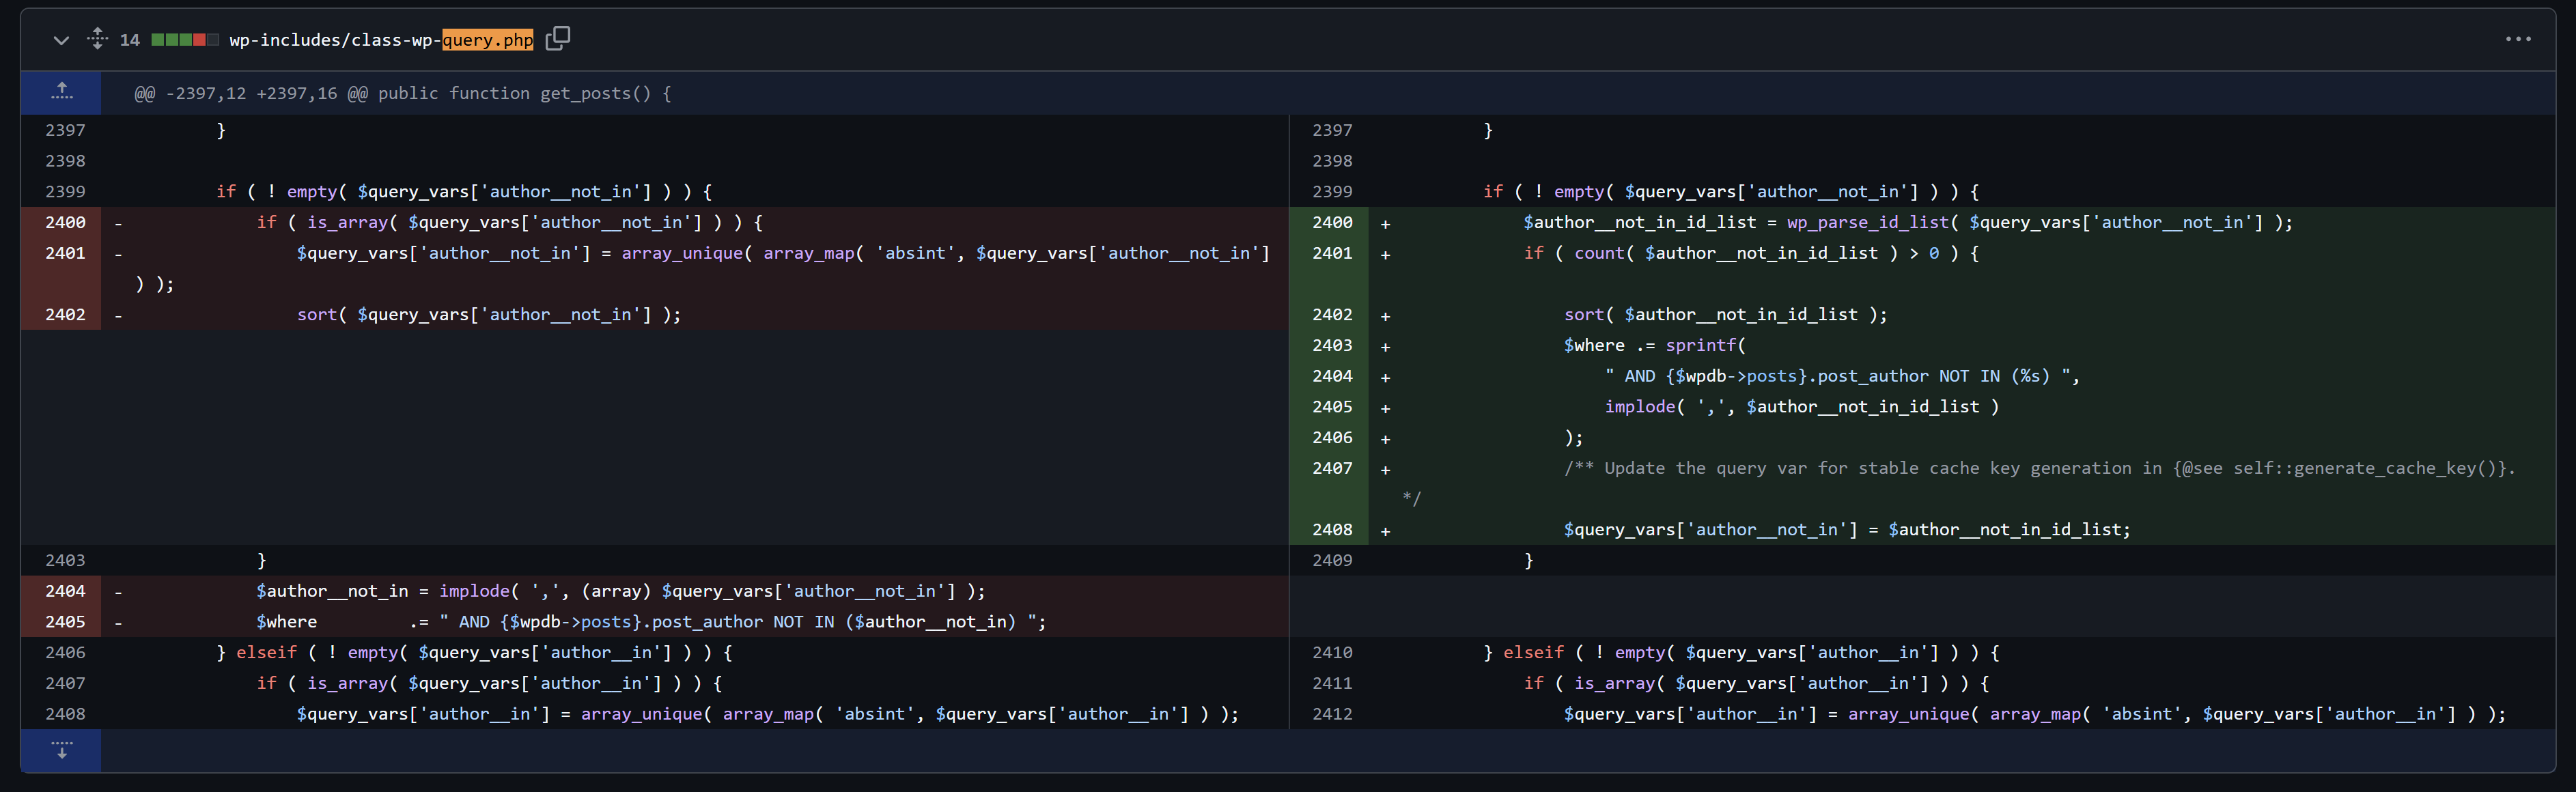Click the diffstat colored blocks indicator

185,40
